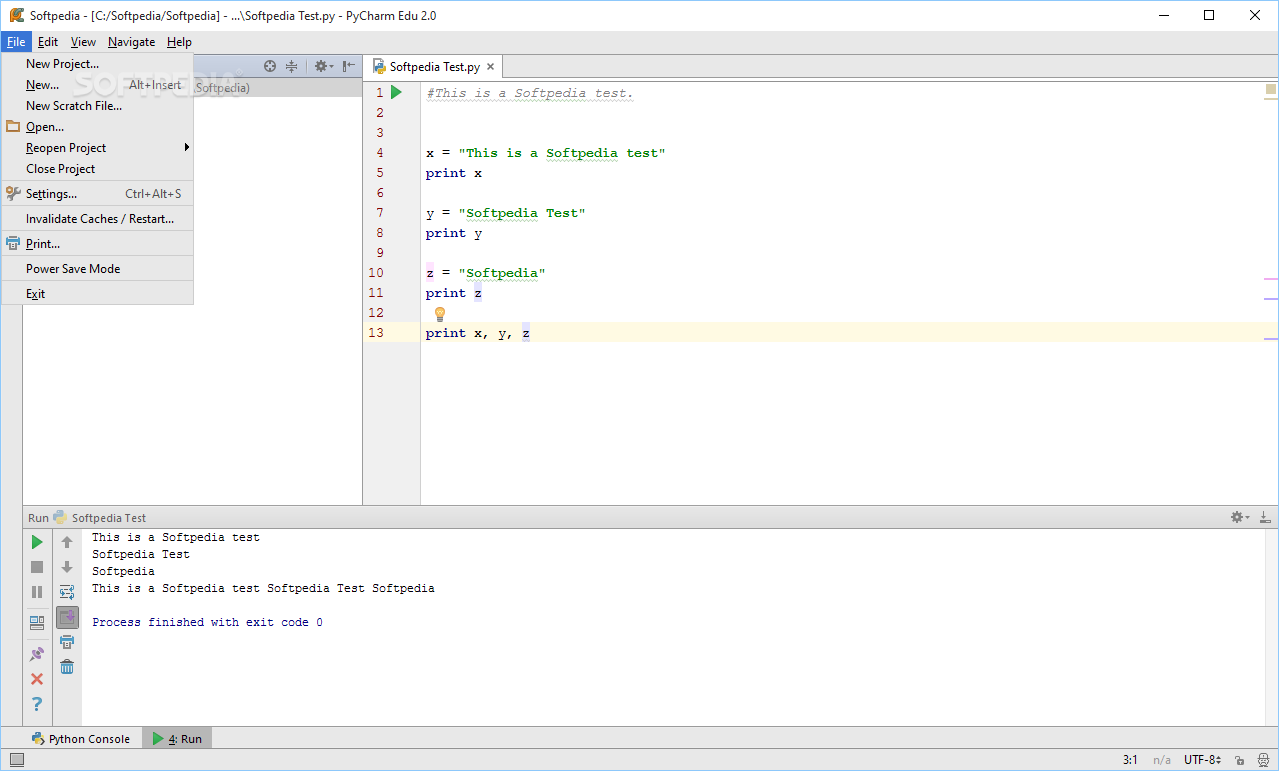The image size is (1279, 771).
Task: Change UTF-8 file encoding
Action: coord(1202,760)
